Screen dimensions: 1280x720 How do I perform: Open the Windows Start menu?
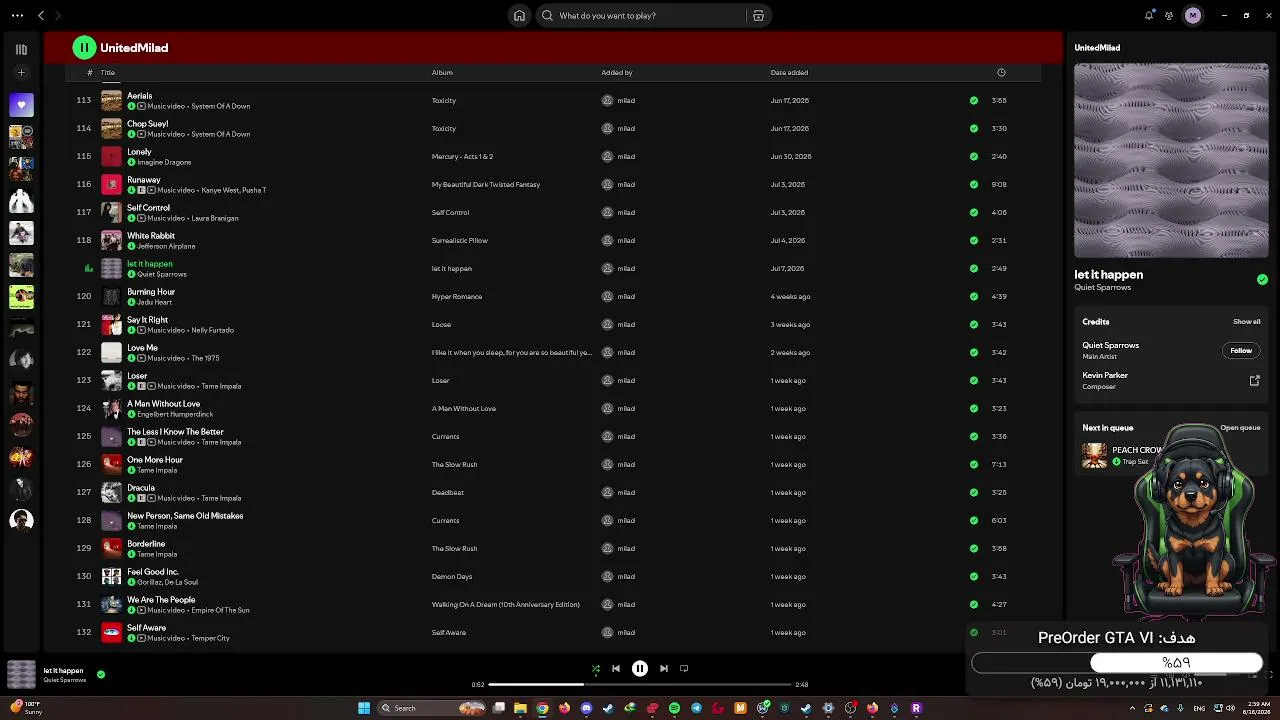tap(364, 708)
